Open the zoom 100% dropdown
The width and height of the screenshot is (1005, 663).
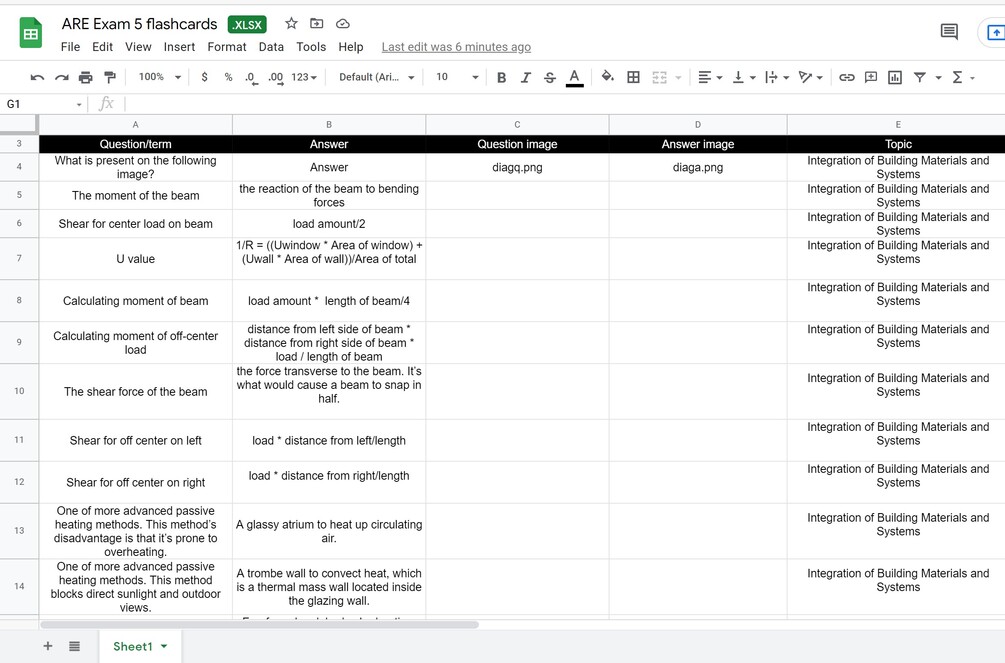160,77
